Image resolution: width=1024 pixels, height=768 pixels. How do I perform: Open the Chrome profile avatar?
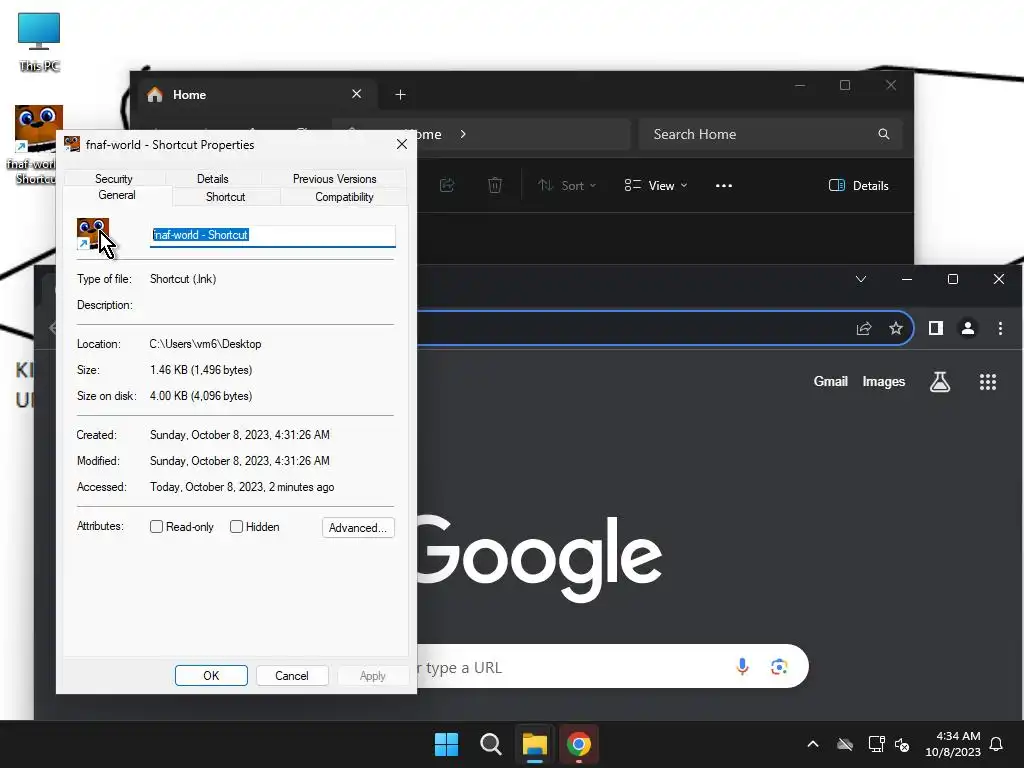(968, 328)
